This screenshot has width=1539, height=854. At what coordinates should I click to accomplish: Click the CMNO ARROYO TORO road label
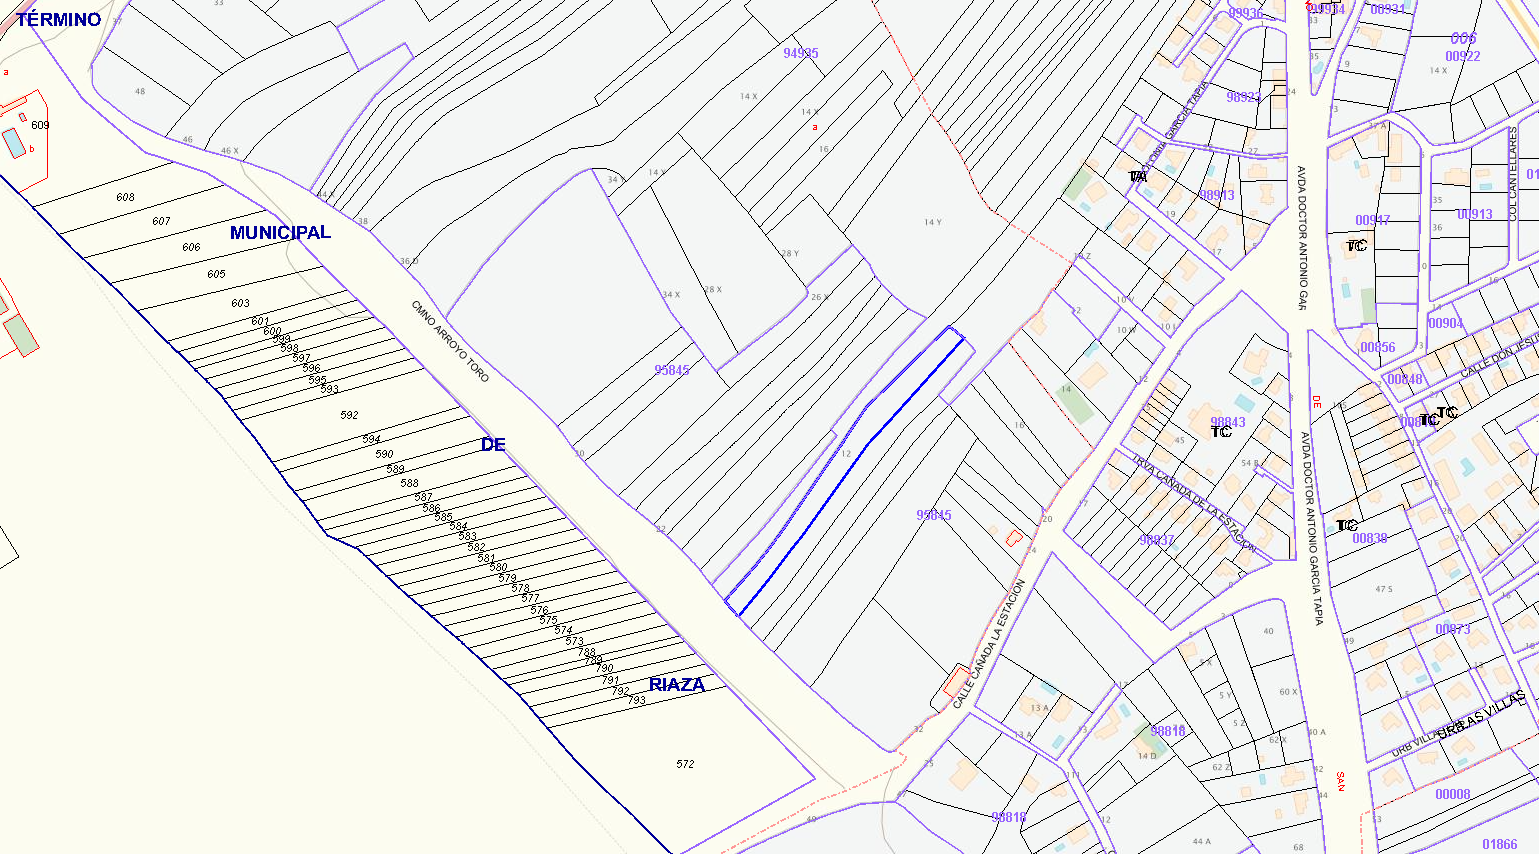click(450, 341)
